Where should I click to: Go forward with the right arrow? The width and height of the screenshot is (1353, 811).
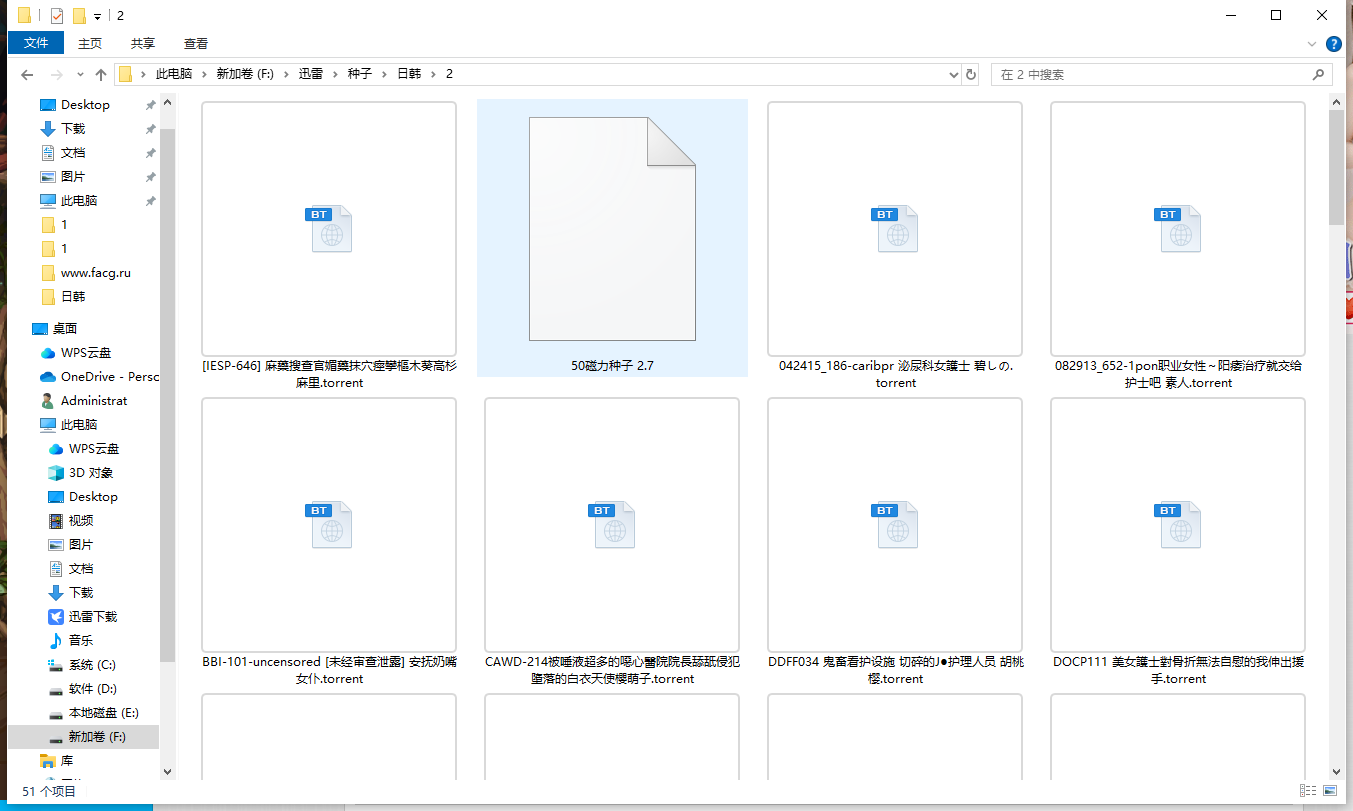[x=56, y=75]
